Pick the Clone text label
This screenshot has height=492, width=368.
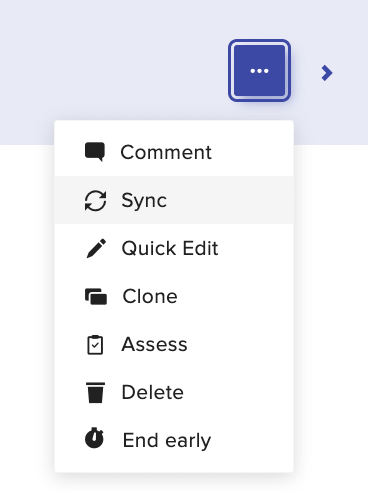[150, 296]
